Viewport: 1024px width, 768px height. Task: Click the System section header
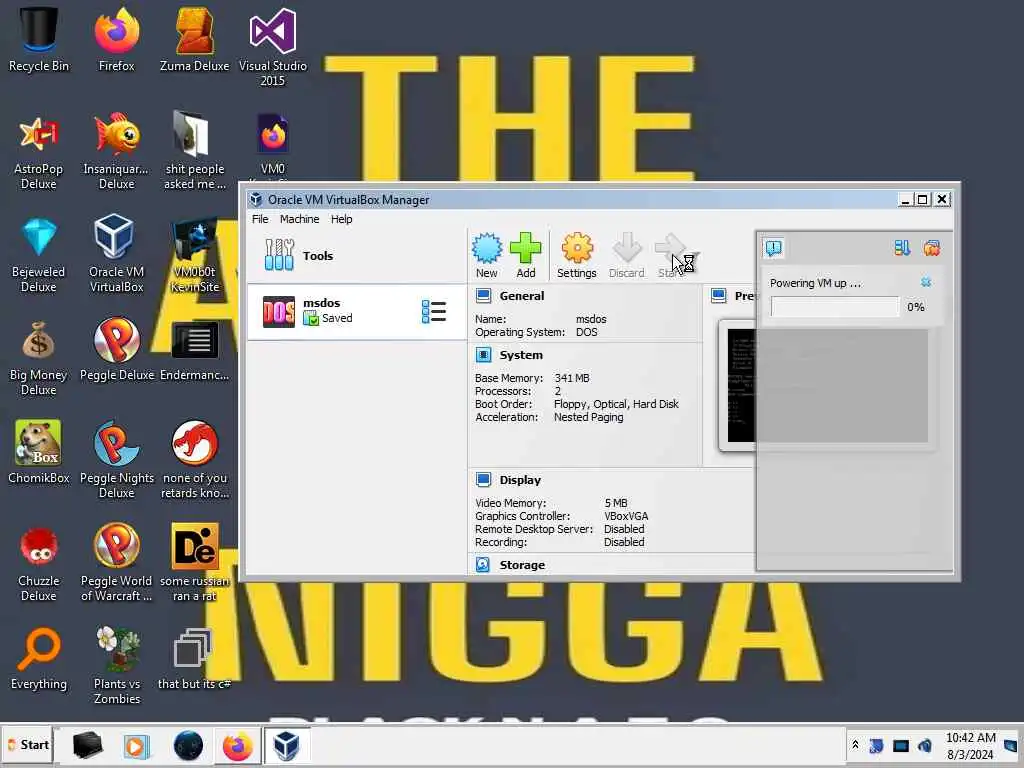520,355
